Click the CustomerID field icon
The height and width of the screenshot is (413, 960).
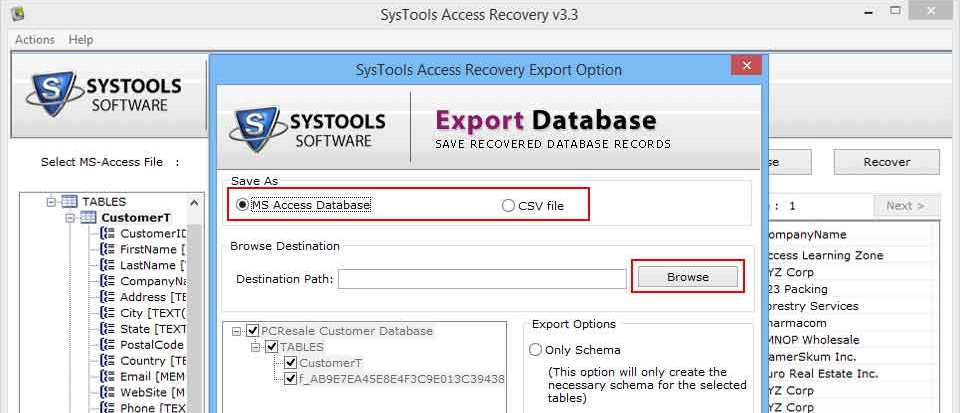[x=107, y=233]
